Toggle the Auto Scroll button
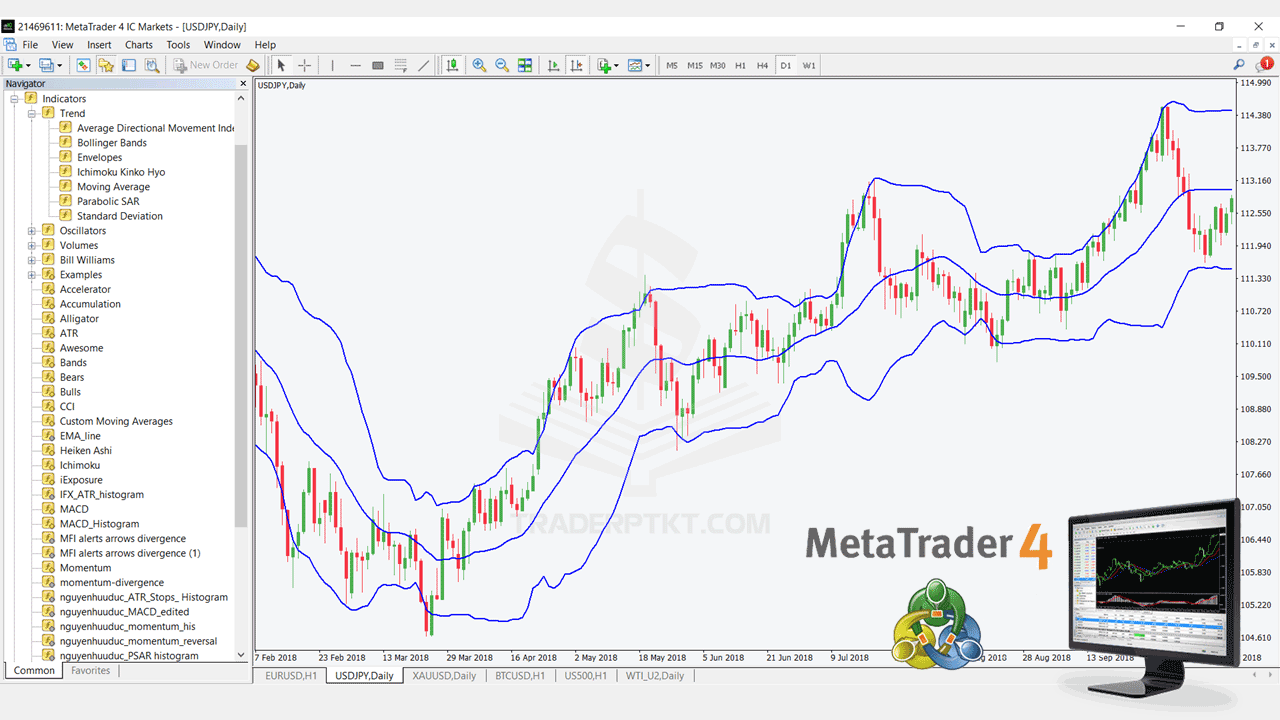This screenshot has height=720, width=1280. 553,65
